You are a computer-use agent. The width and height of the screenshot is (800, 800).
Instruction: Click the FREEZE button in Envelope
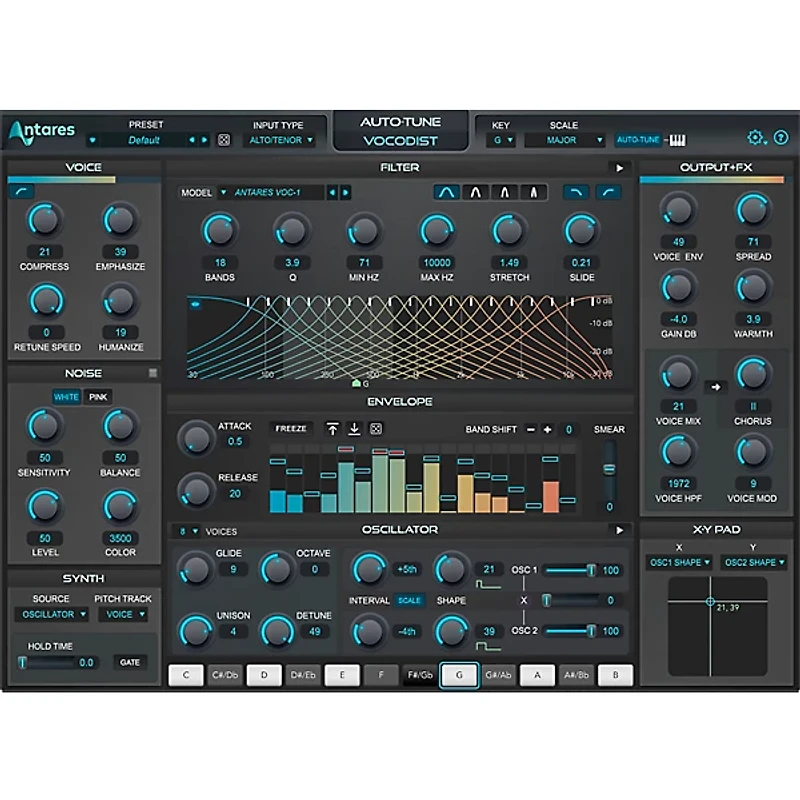click(292, 428)
